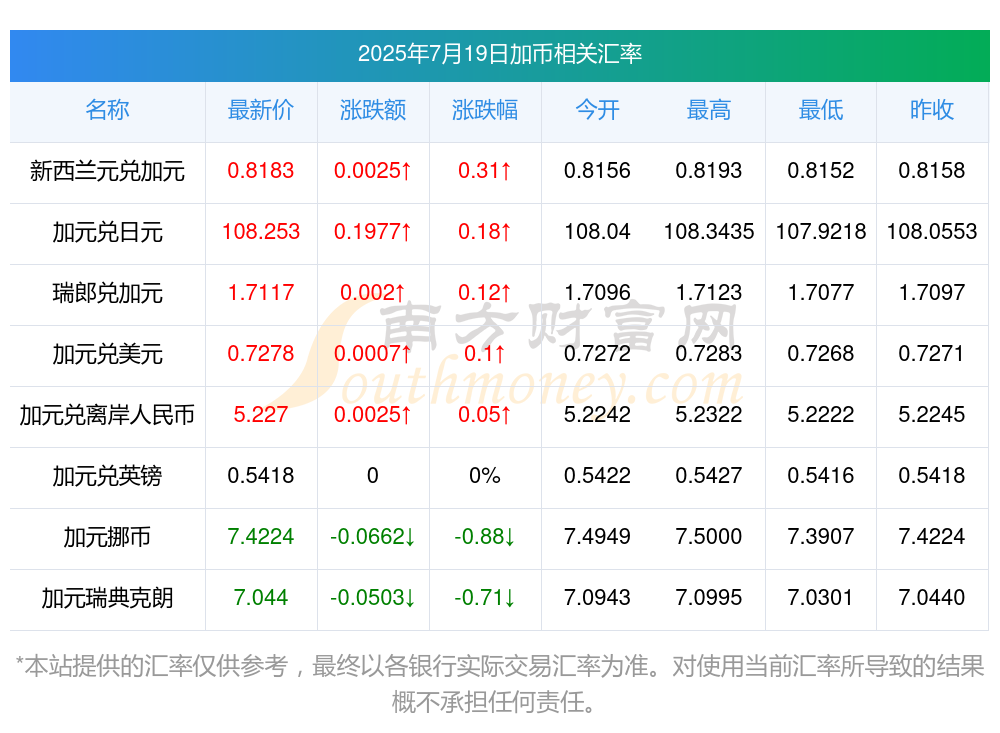Click change percent 0%
The height and width of the screenshot is (733, 1000).
[x=485, y=476]
